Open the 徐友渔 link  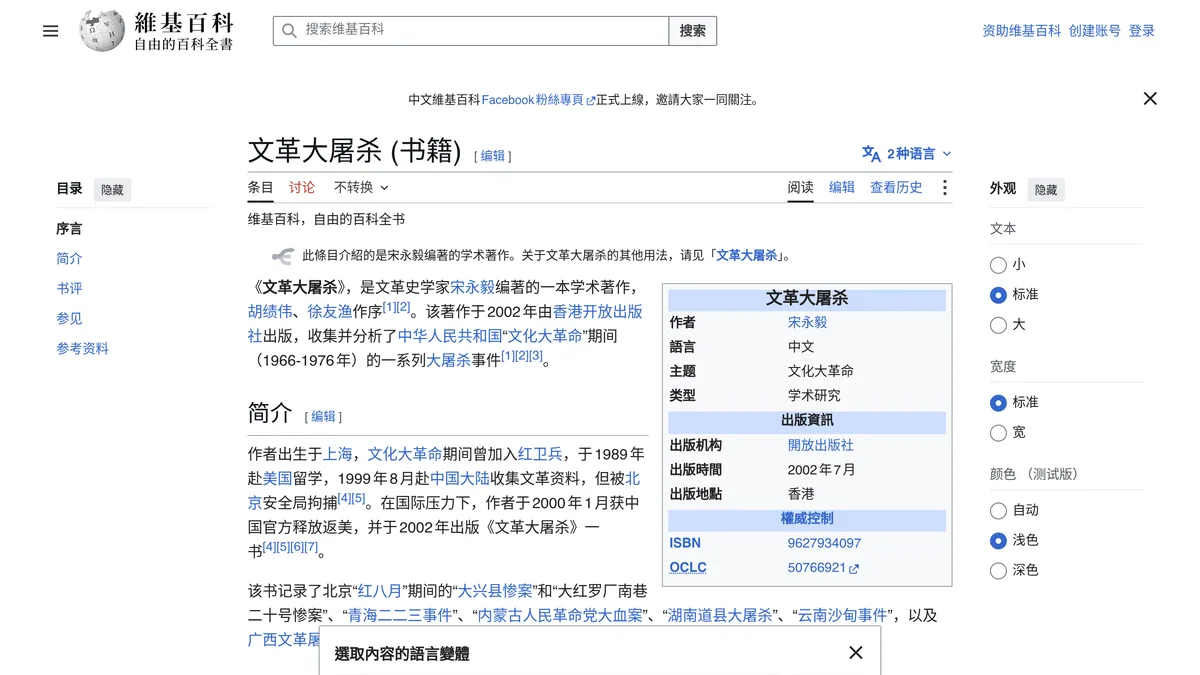click(x=329, y=311)
